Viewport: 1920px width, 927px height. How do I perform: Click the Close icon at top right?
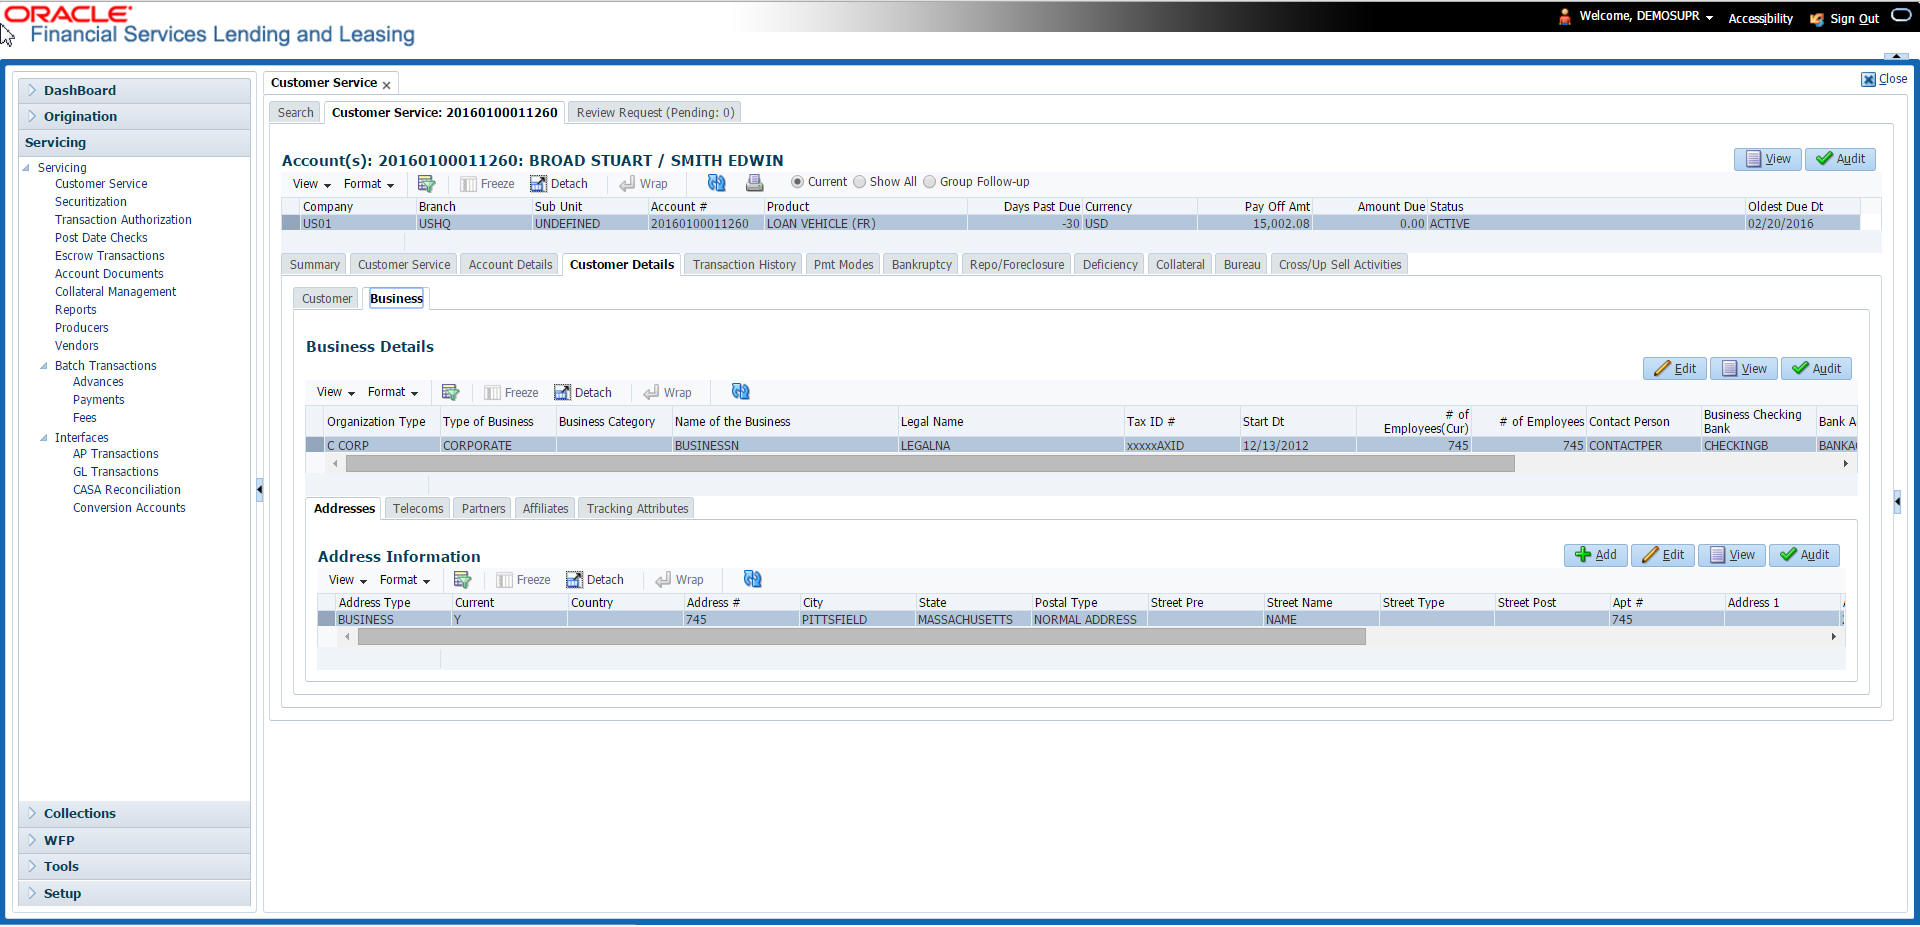[x=1868, y=79]
